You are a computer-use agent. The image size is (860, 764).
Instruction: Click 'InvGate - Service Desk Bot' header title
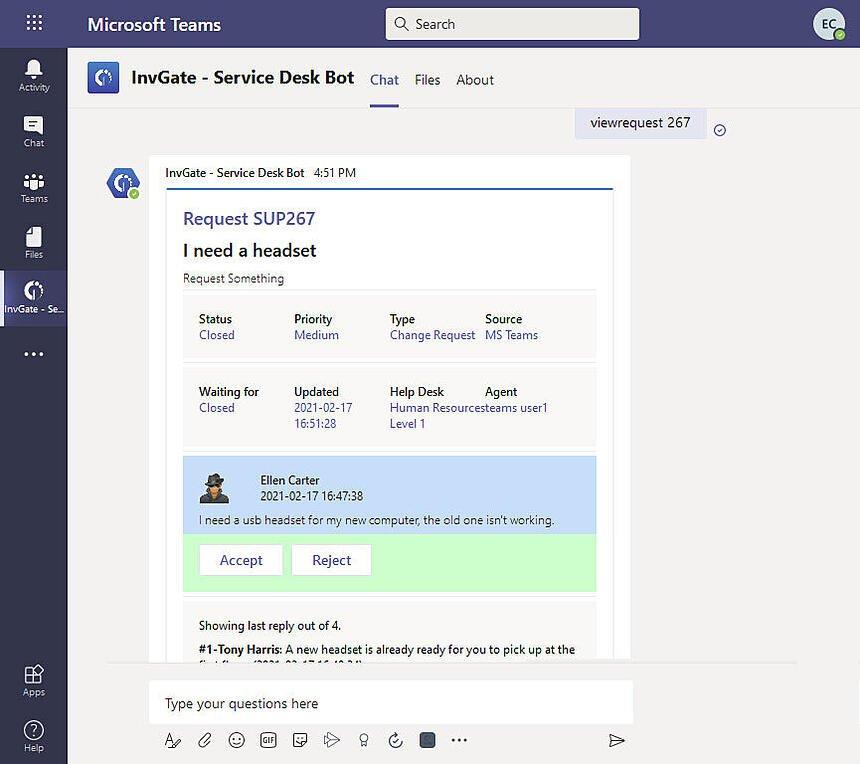tap(242, 77)
